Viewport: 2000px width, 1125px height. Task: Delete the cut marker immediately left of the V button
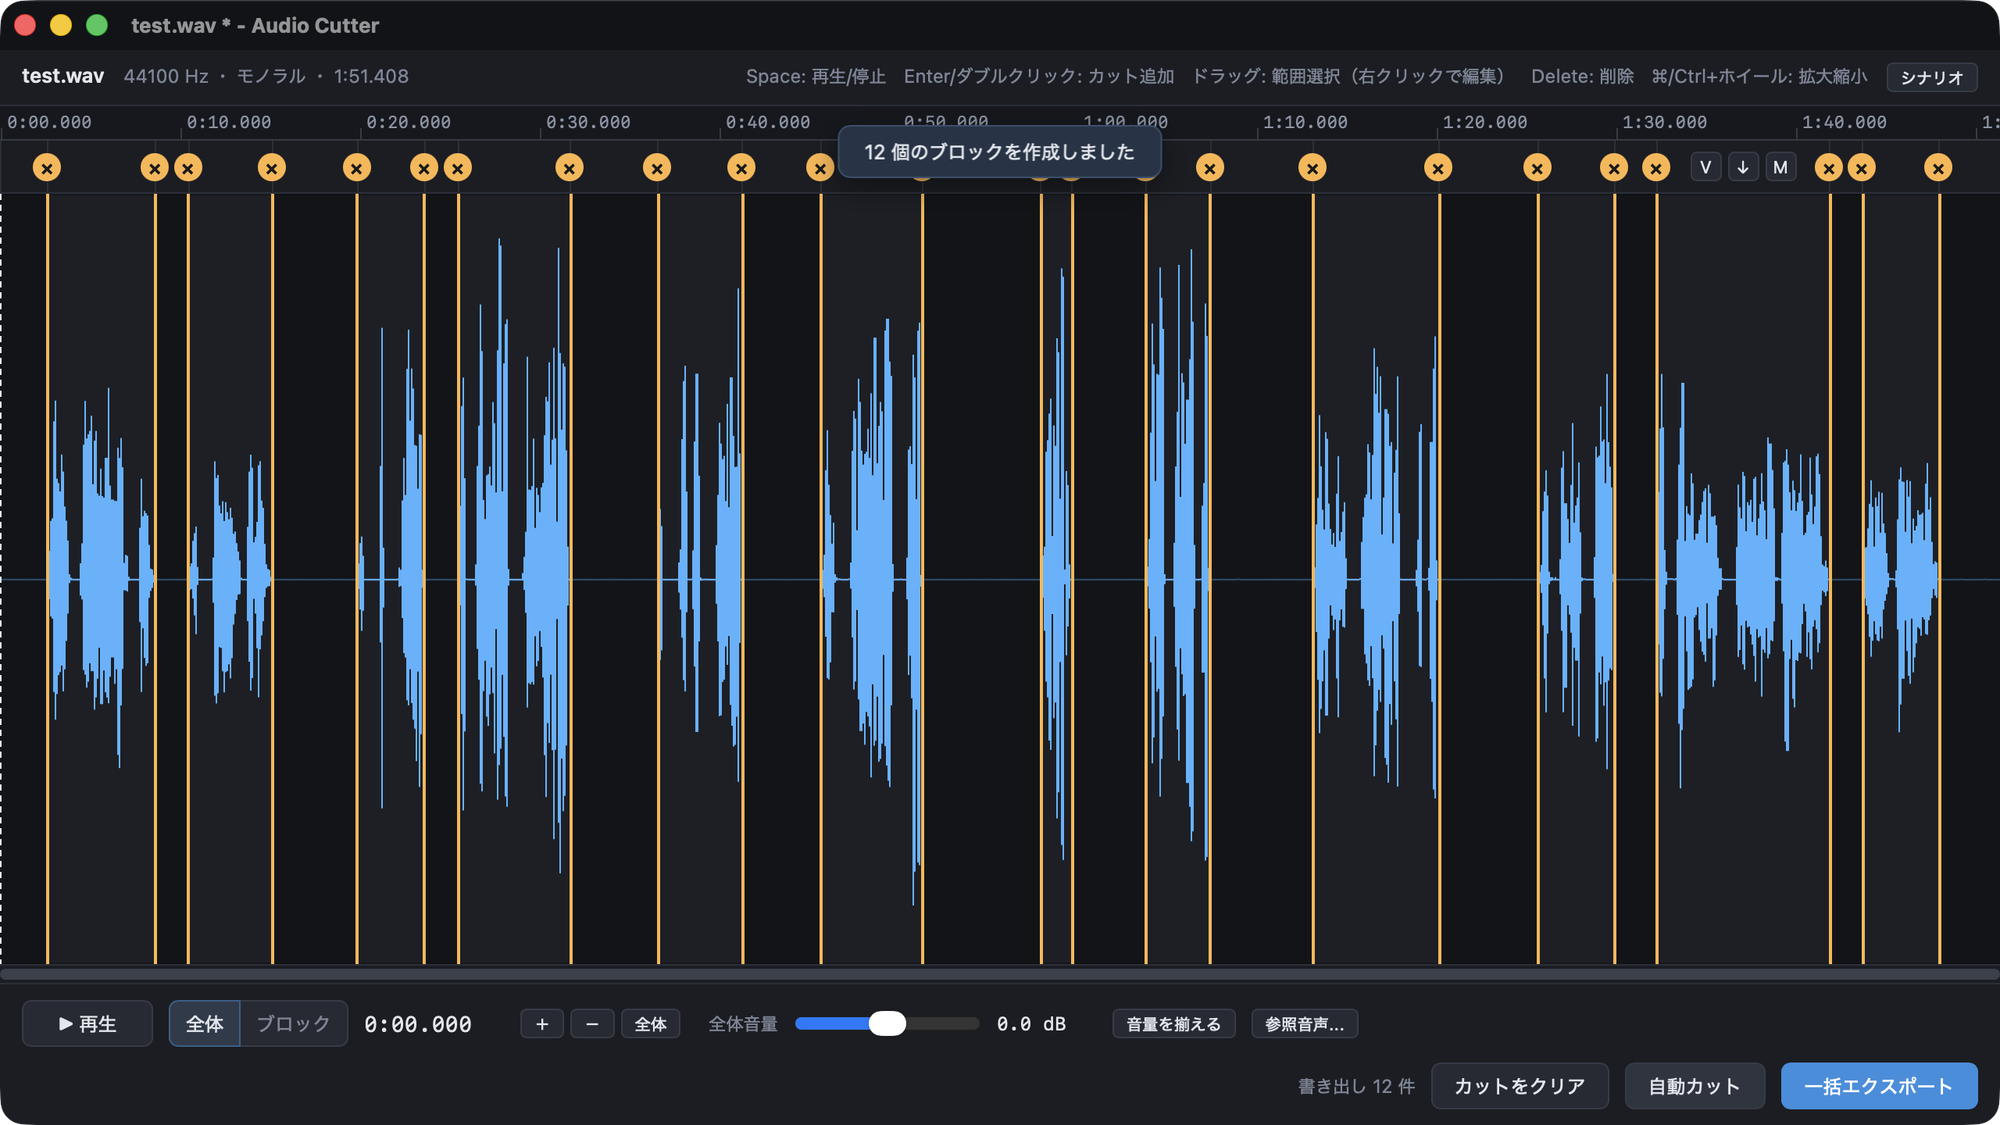(x=1656, y=168)
